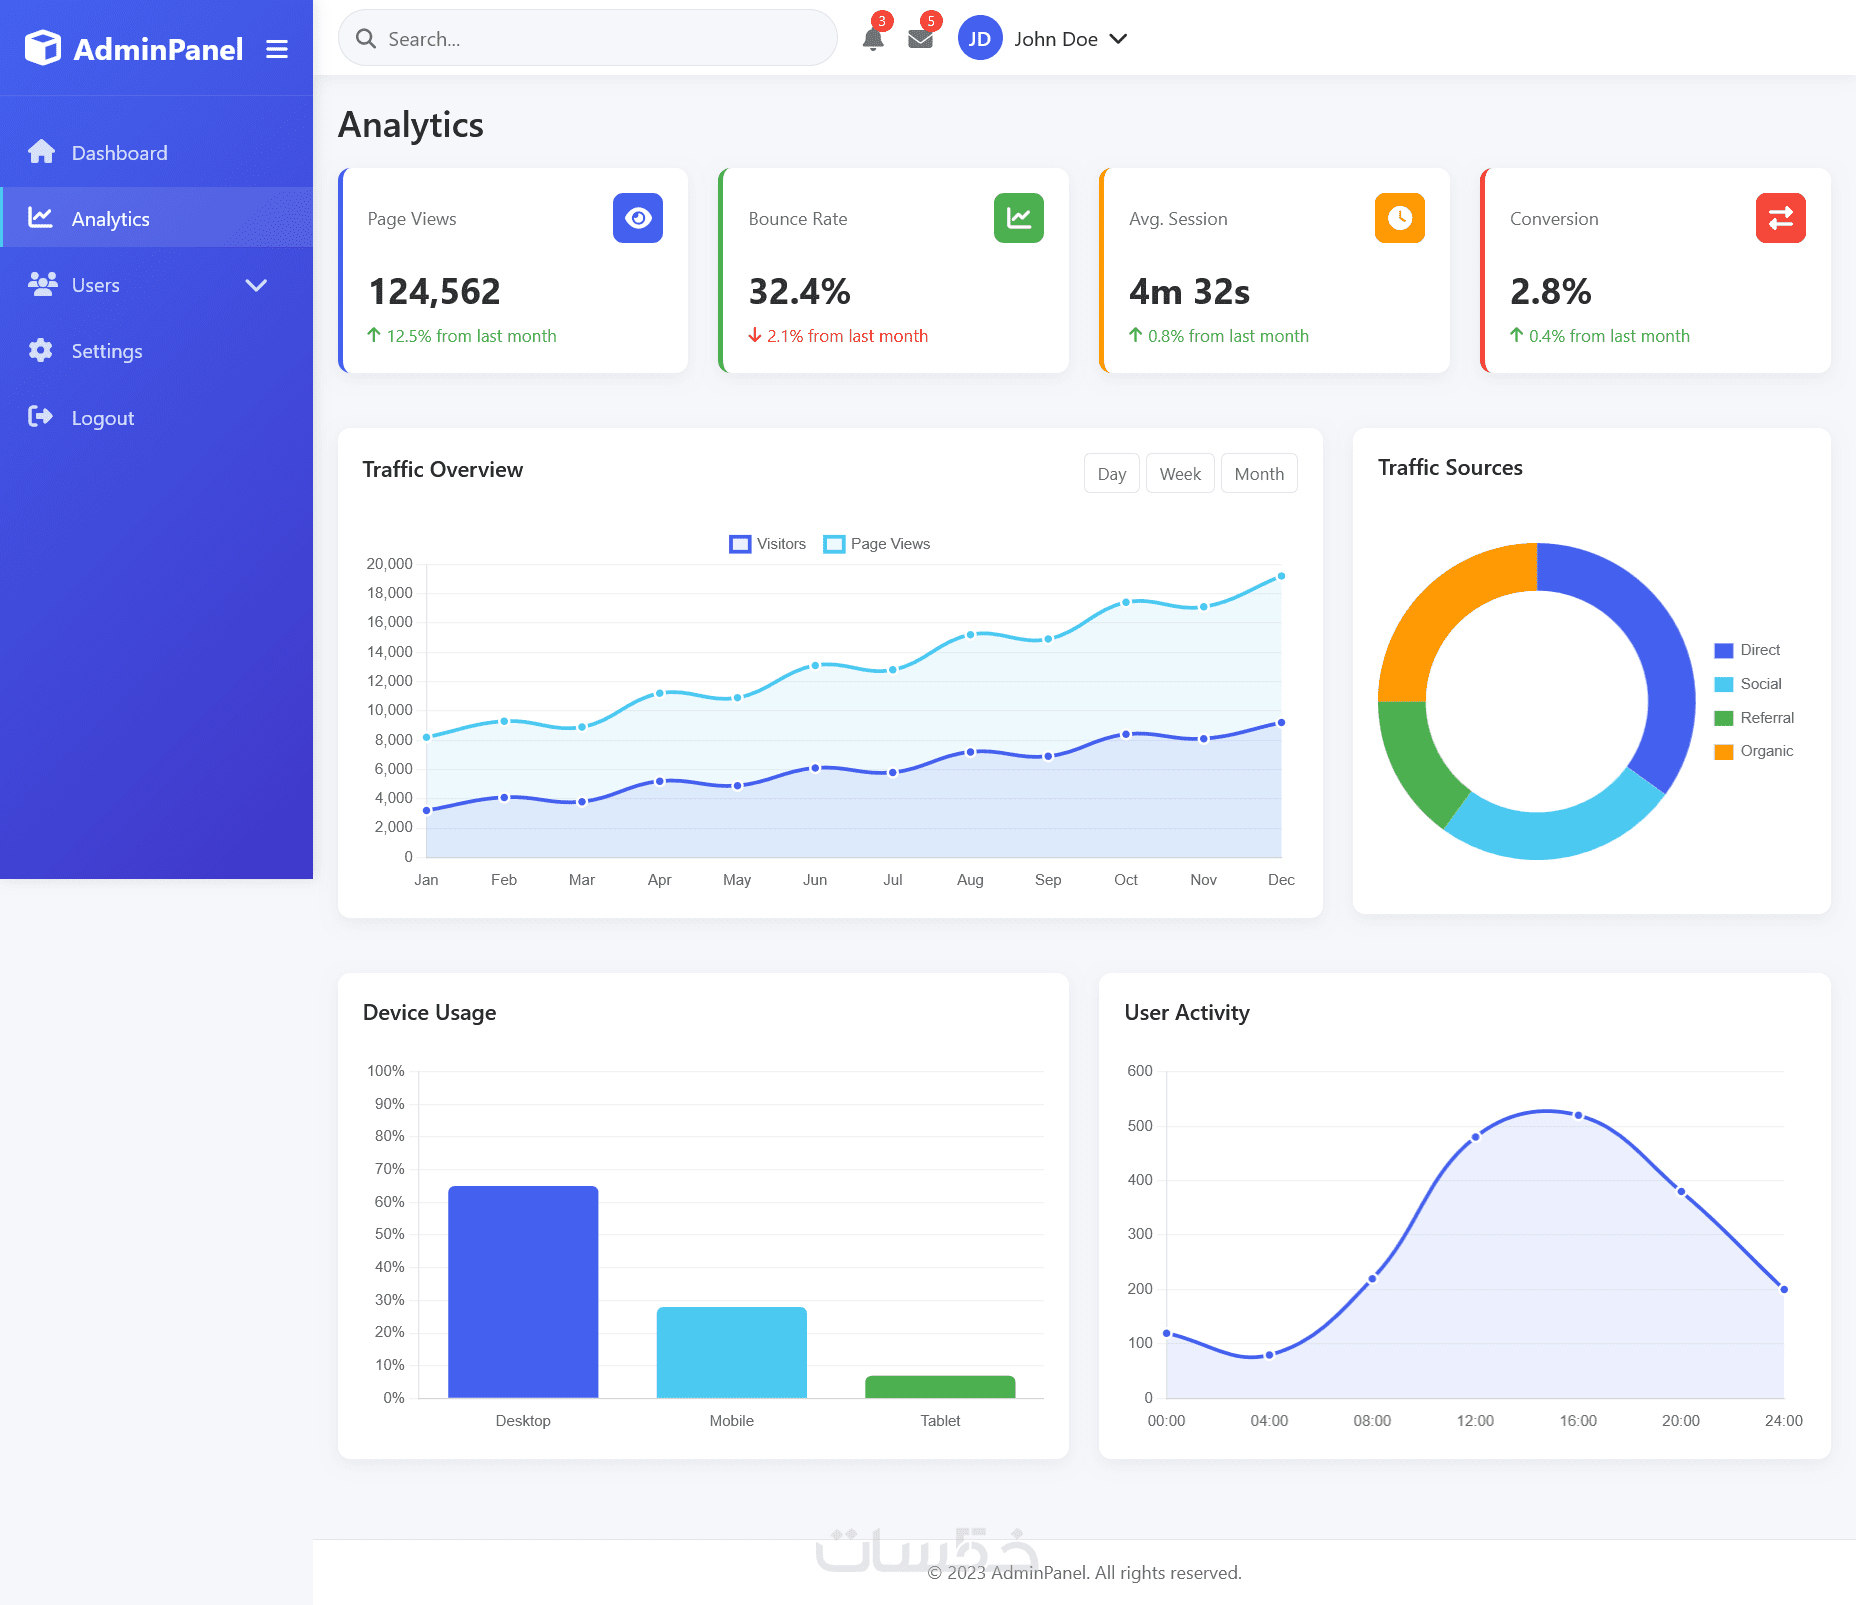Click the Logout exit icon
The image size is (1856, 1605).
point(40,417)
